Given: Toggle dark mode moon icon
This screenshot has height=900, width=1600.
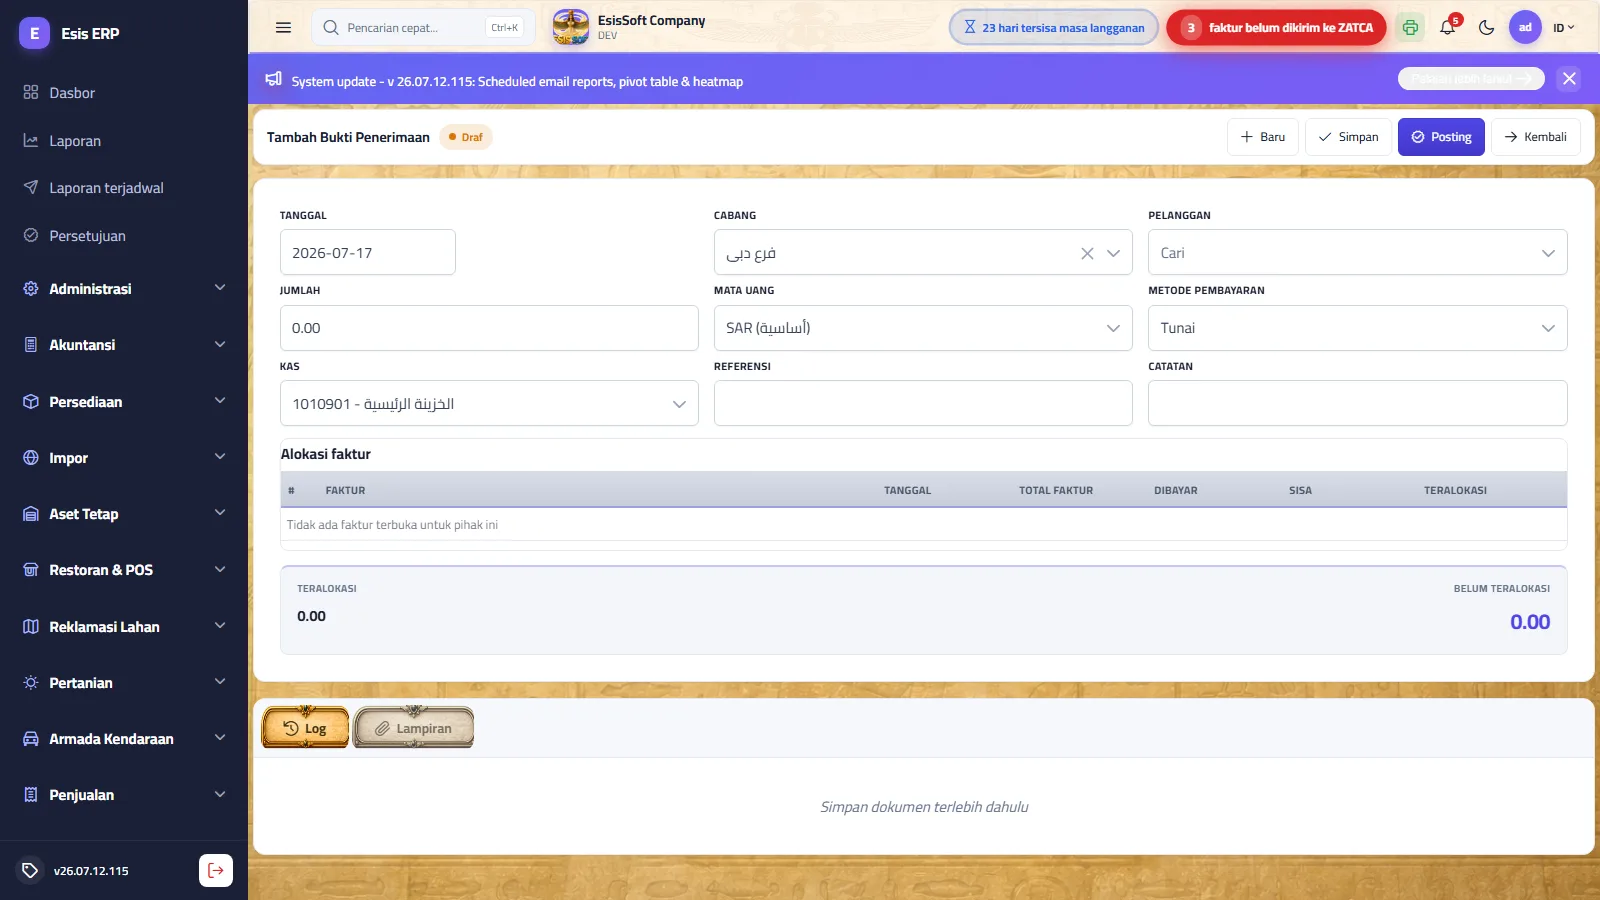Looking at the screenshot, I should click(x=1487, y=28).
